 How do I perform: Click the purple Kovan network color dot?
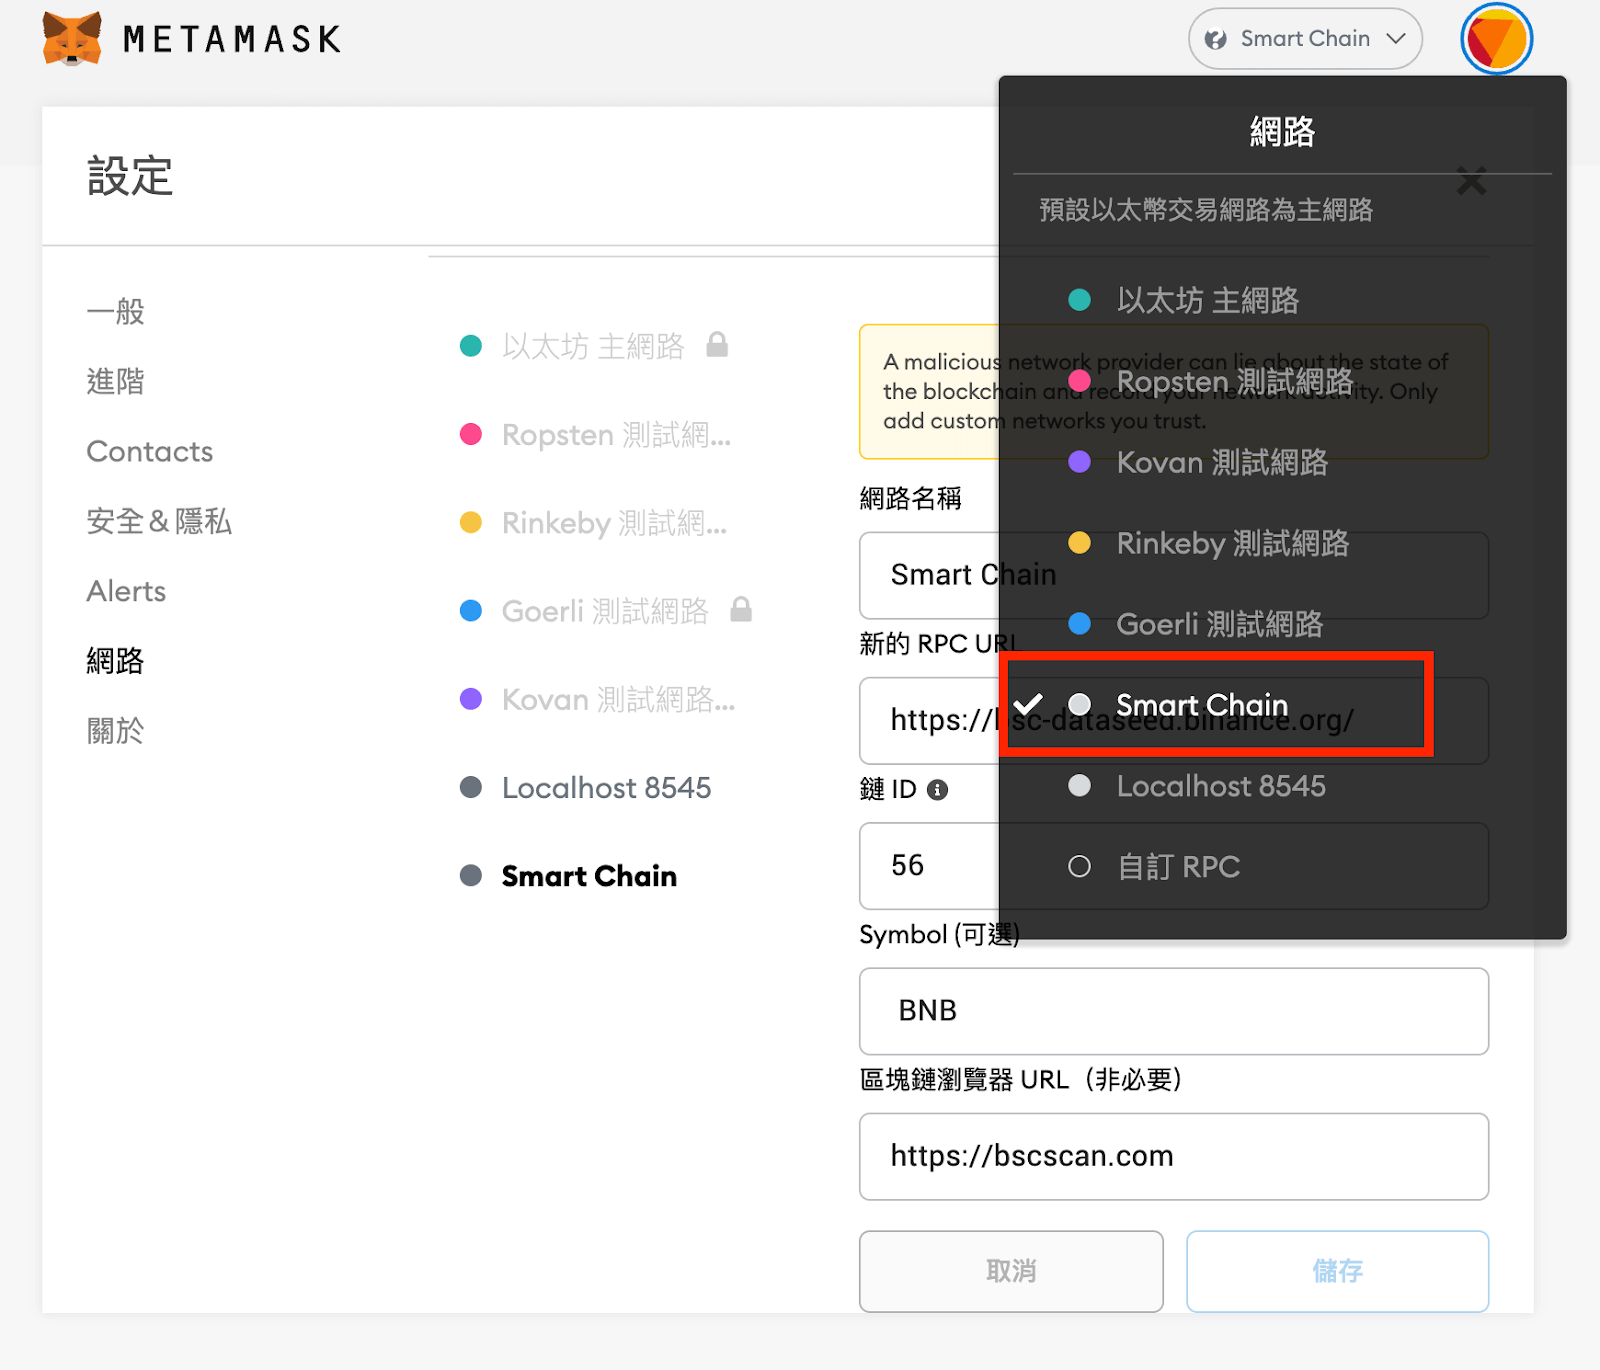coord(471,698)
